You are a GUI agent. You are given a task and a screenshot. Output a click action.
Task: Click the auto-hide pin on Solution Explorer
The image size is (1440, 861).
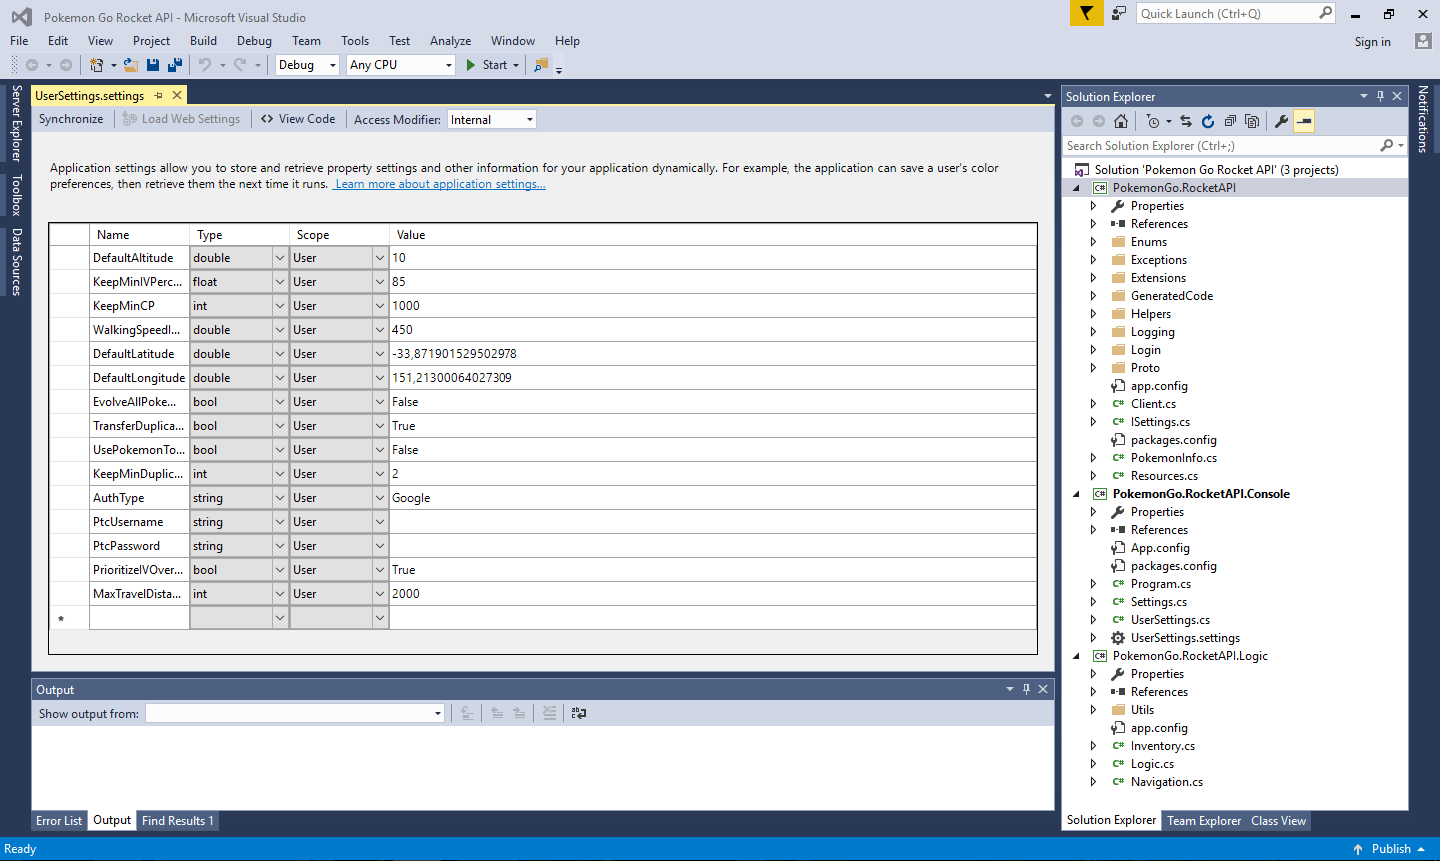pos(1380,96)
